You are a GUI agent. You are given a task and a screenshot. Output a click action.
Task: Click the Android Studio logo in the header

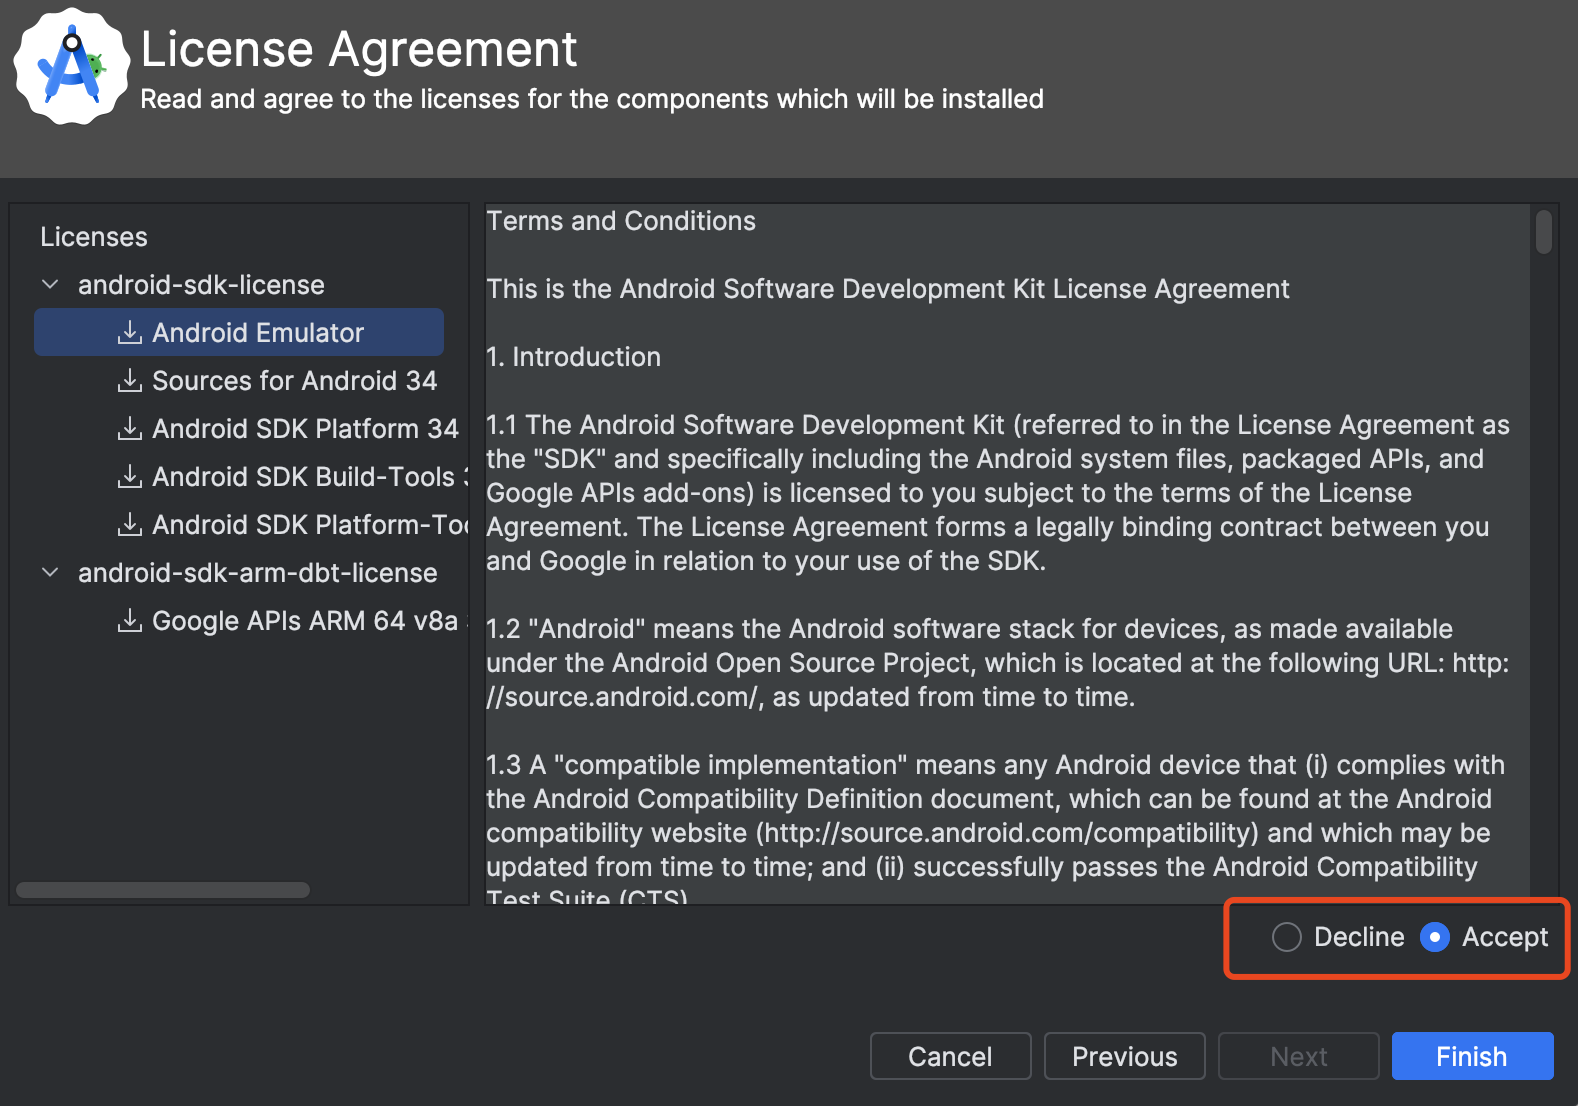coord(71,67)
